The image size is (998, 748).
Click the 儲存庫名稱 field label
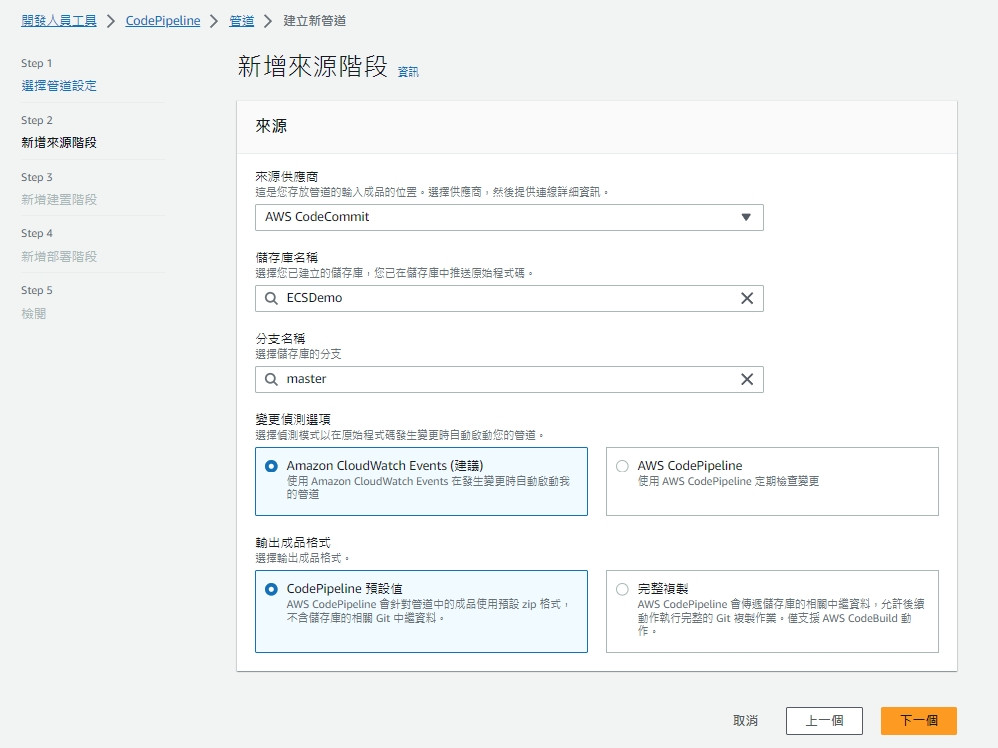pos(286,258)
